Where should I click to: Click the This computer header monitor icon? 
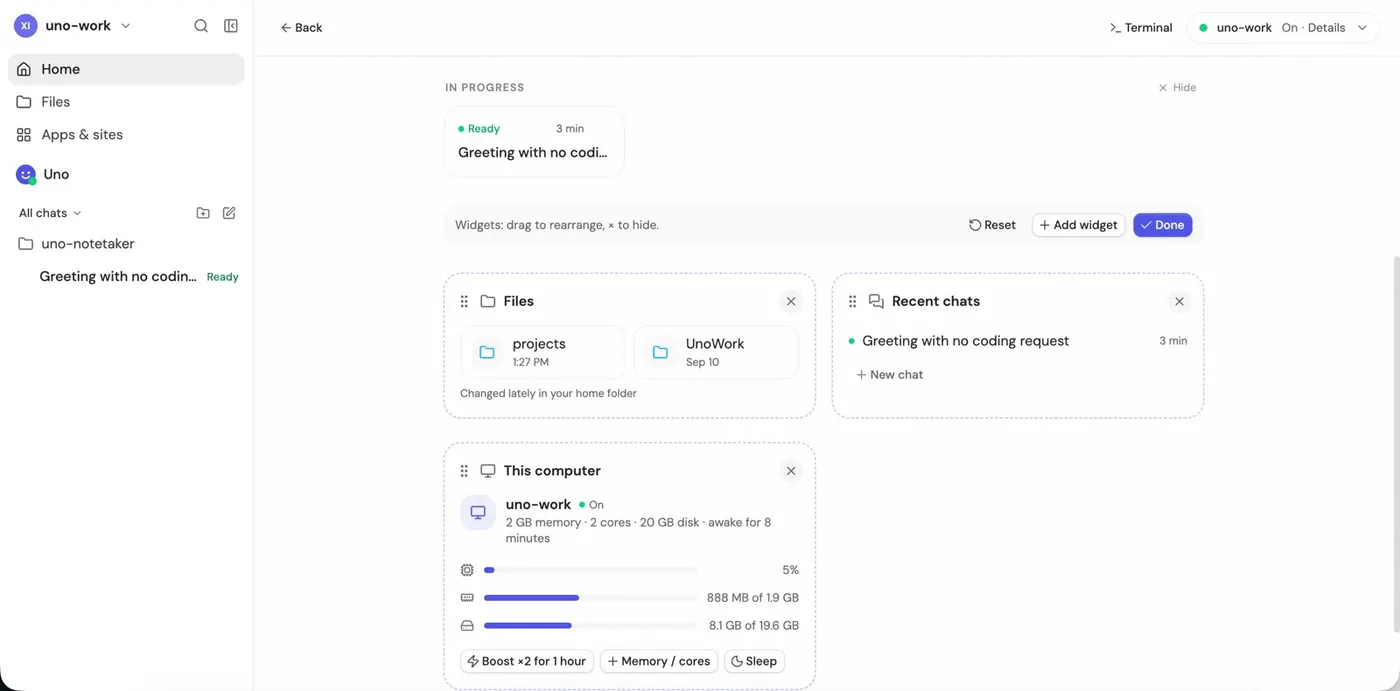pyautogui.click(x=488, y=471)
